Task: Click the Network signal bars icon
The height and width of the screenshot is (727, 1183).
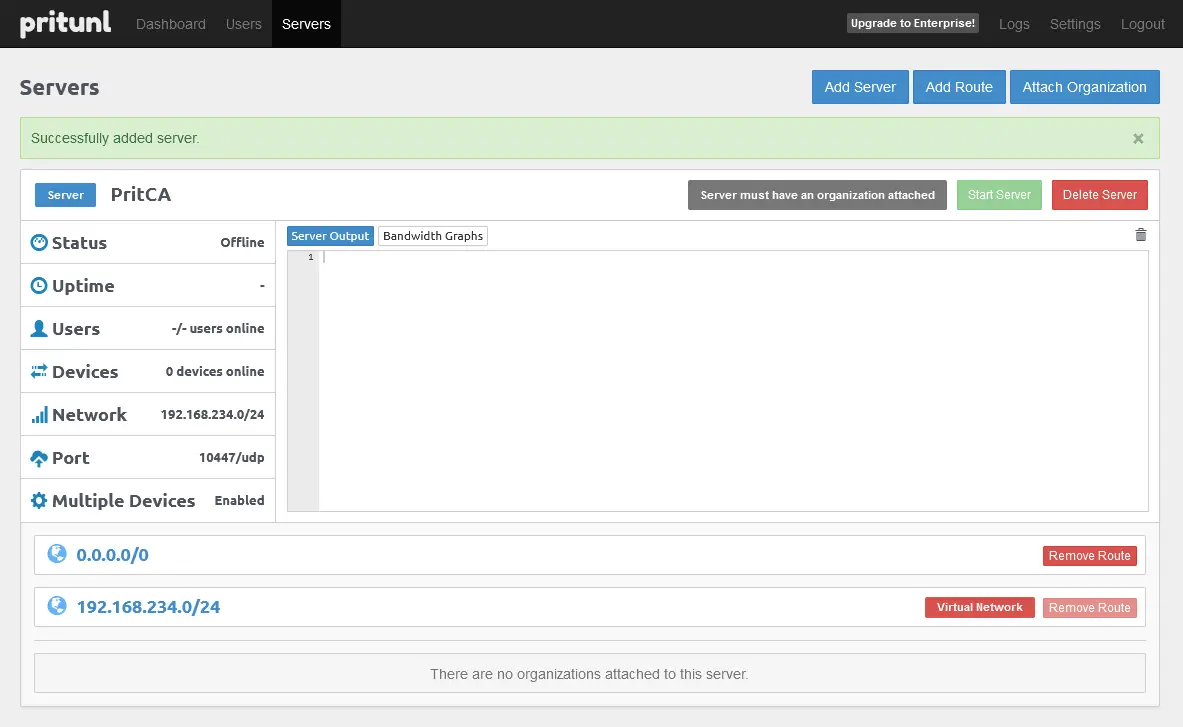Action: click(x=39, y=415)
